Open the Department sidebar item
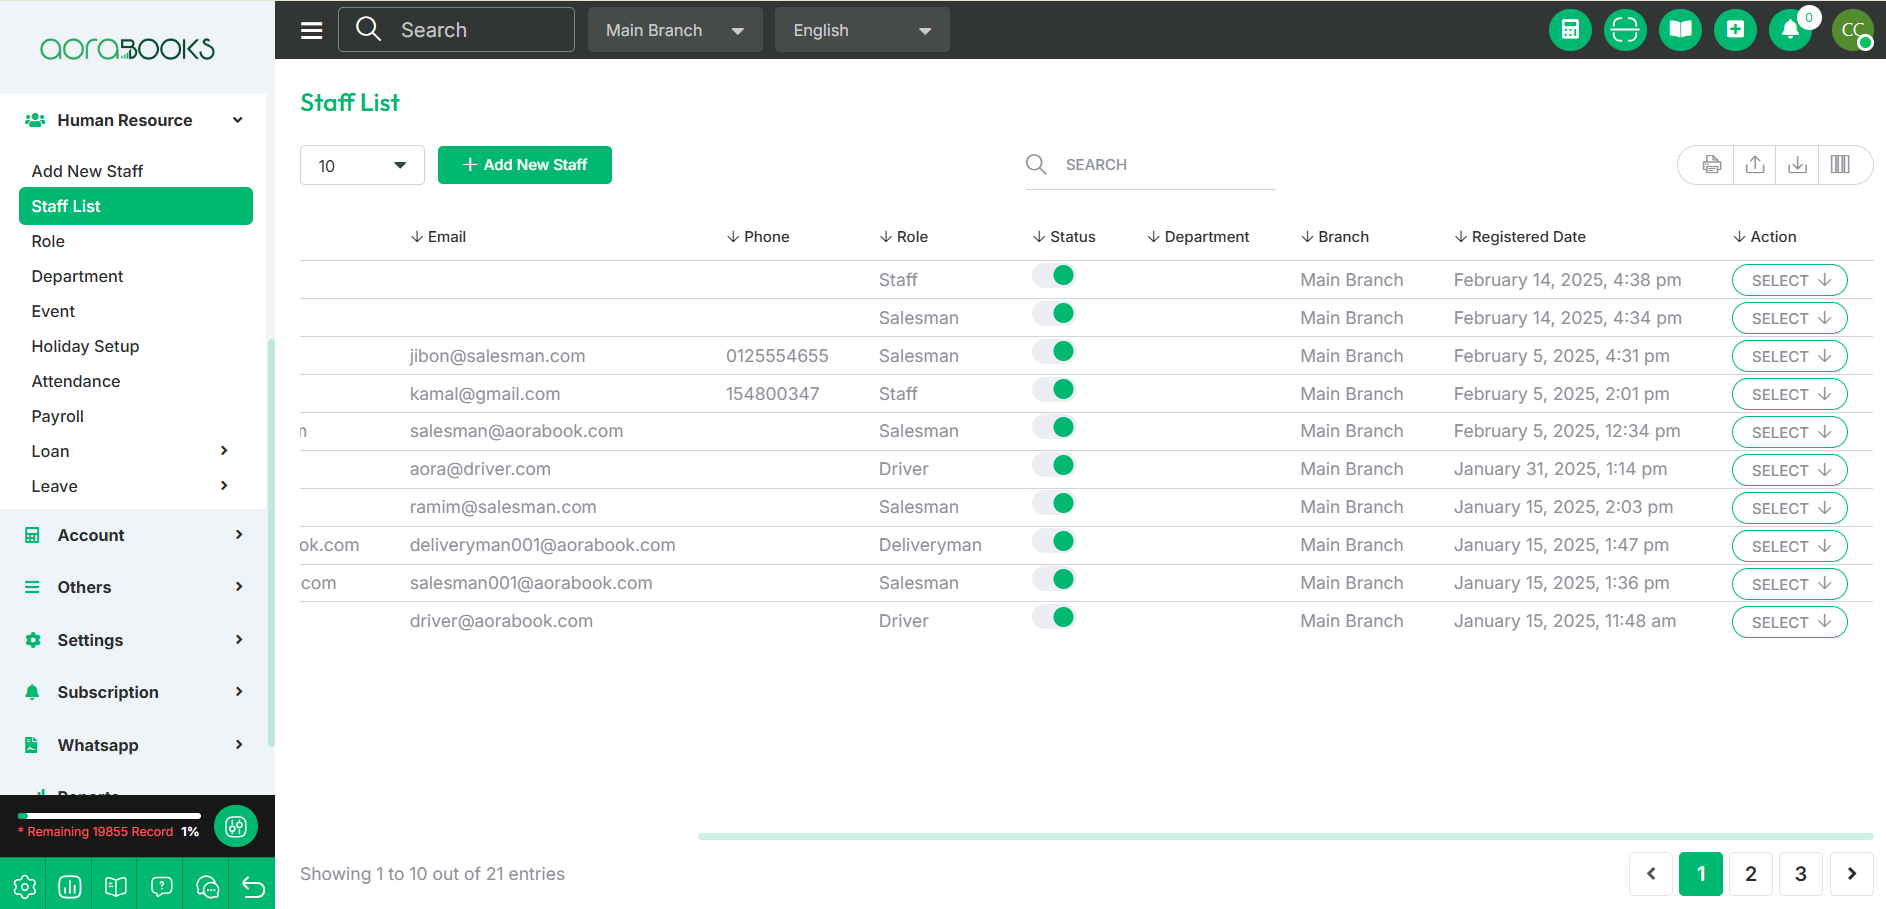Viewport: 1886px width, 909px height. (77, 276)
